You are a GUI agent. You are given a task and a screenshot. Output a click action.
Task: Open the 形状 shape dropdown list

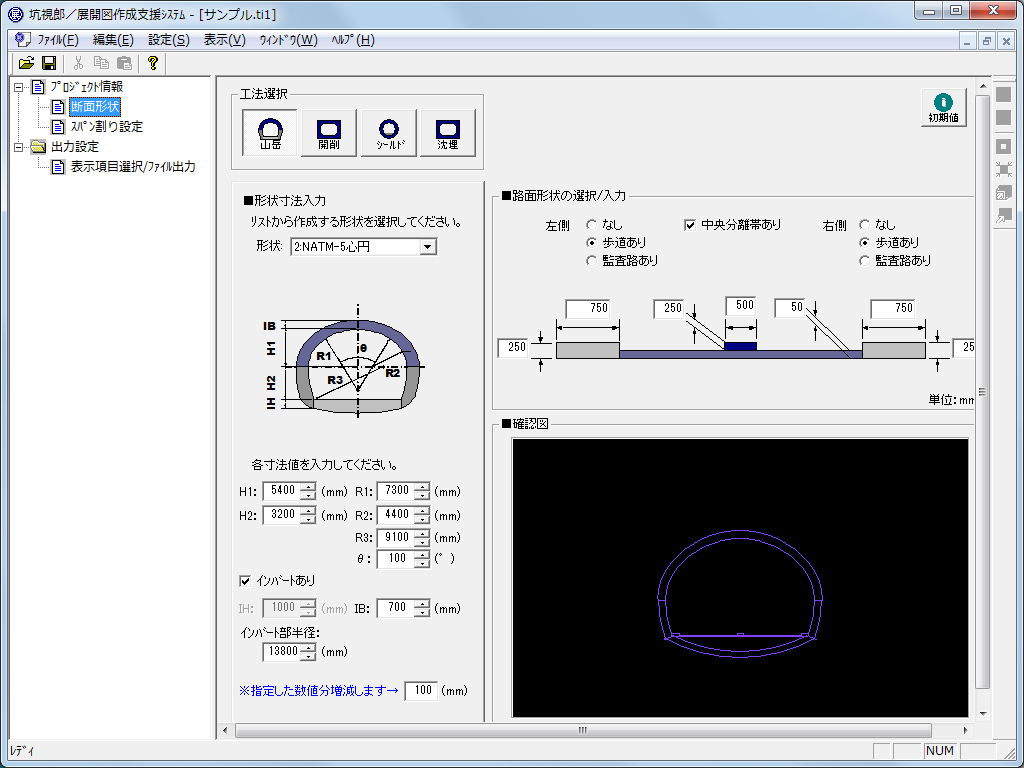click(x=428, y=246)
